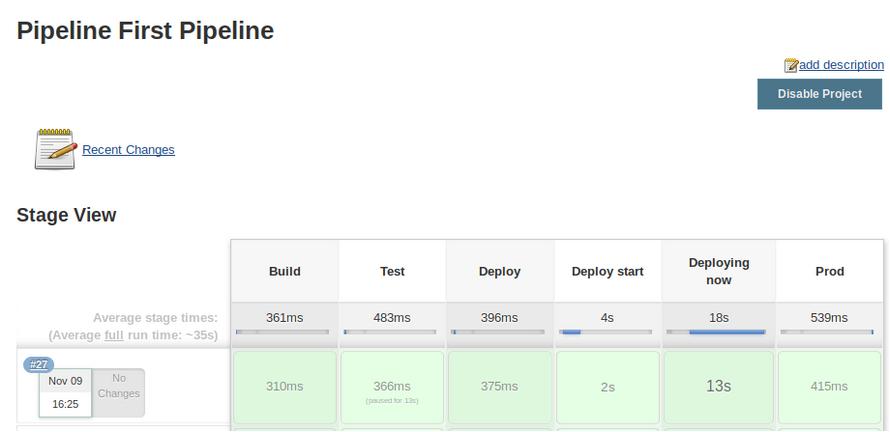Click the add description edit icon

(x=791, y=65)
